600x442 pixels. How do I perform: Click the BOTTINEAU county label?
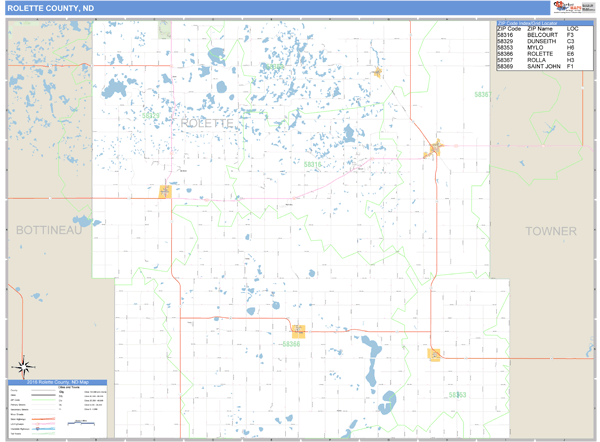tap(48, 231)
